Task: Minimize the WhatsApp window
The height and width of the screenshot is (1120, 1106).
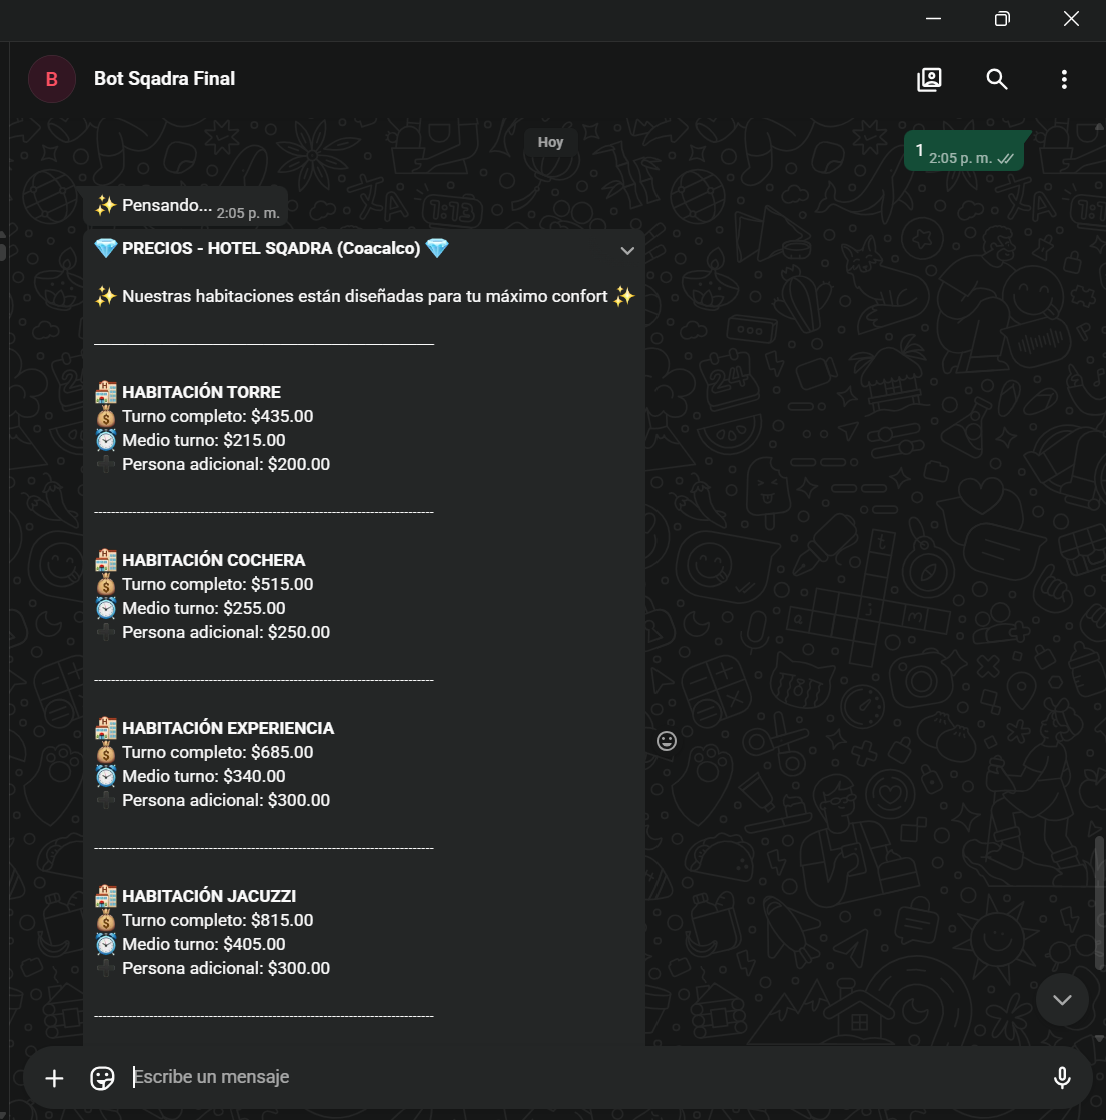Action: coord(933,19)
